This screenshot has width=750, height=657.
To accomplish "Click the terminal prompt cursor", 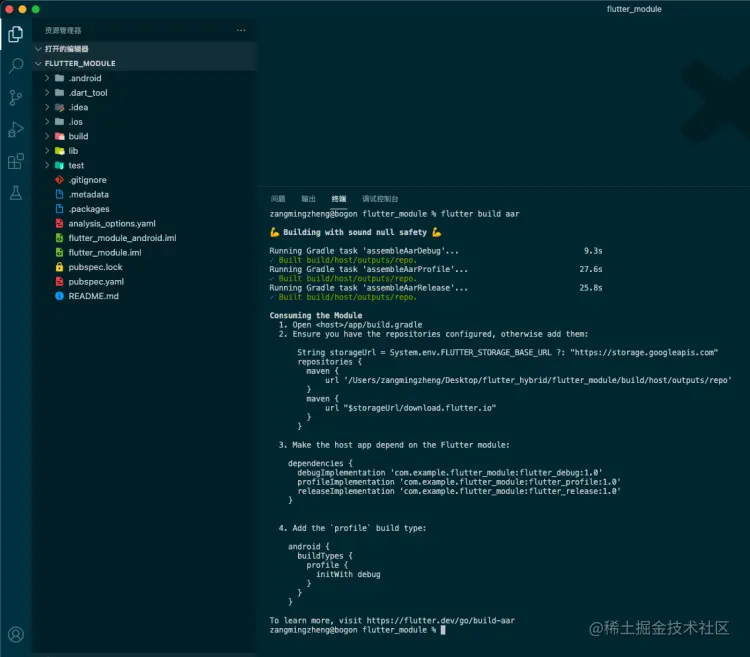I will tap(443, 630).
